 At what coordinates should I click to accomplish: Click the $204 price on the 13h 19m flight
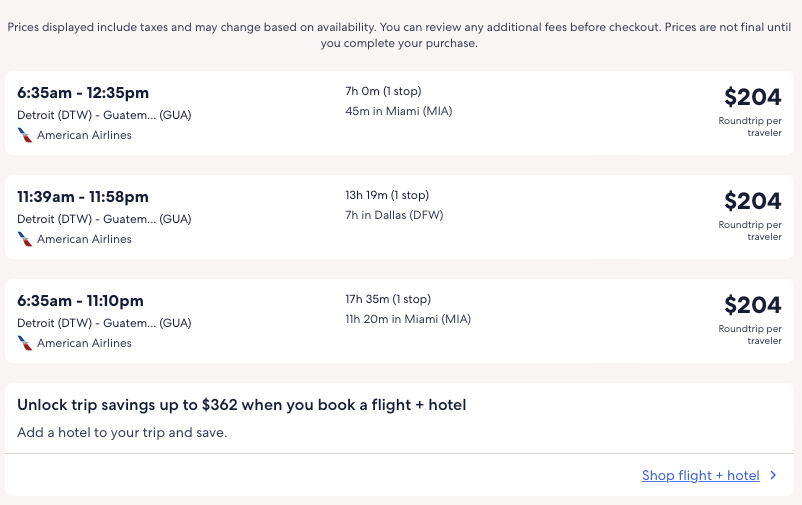[752, 201]
